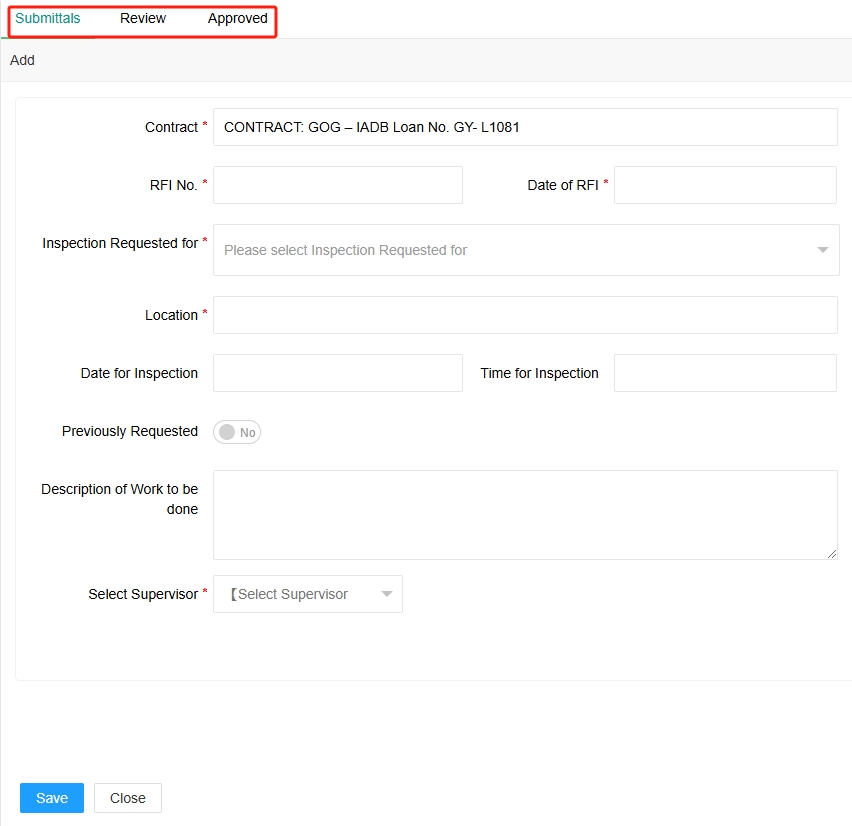Save the RFI form
Screen dimensions: 852x826
coord(52,798)
